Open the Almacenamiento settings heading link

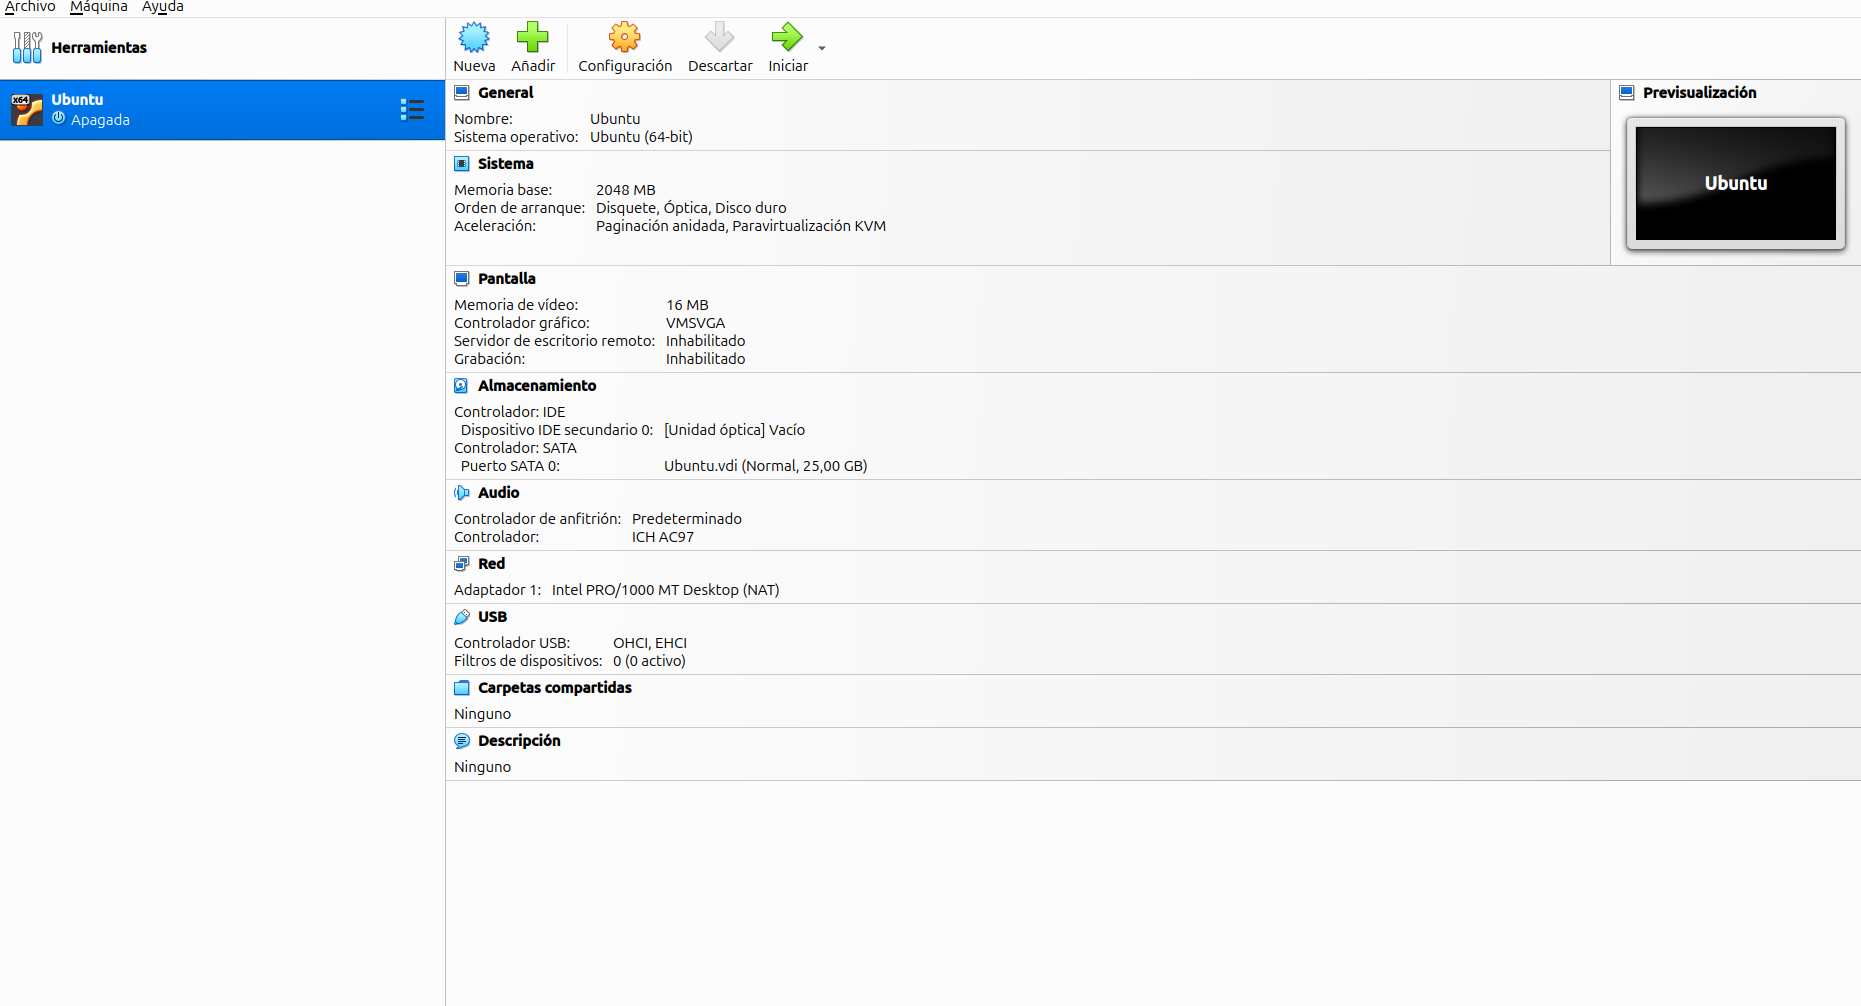(x=537, y=386)
